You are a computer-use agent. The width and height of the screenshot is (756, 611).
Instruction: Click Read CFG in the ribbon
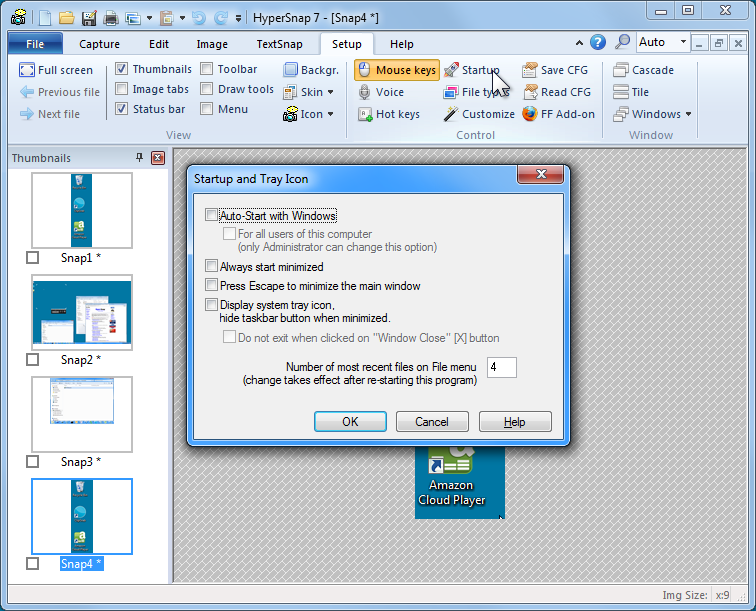556,92
